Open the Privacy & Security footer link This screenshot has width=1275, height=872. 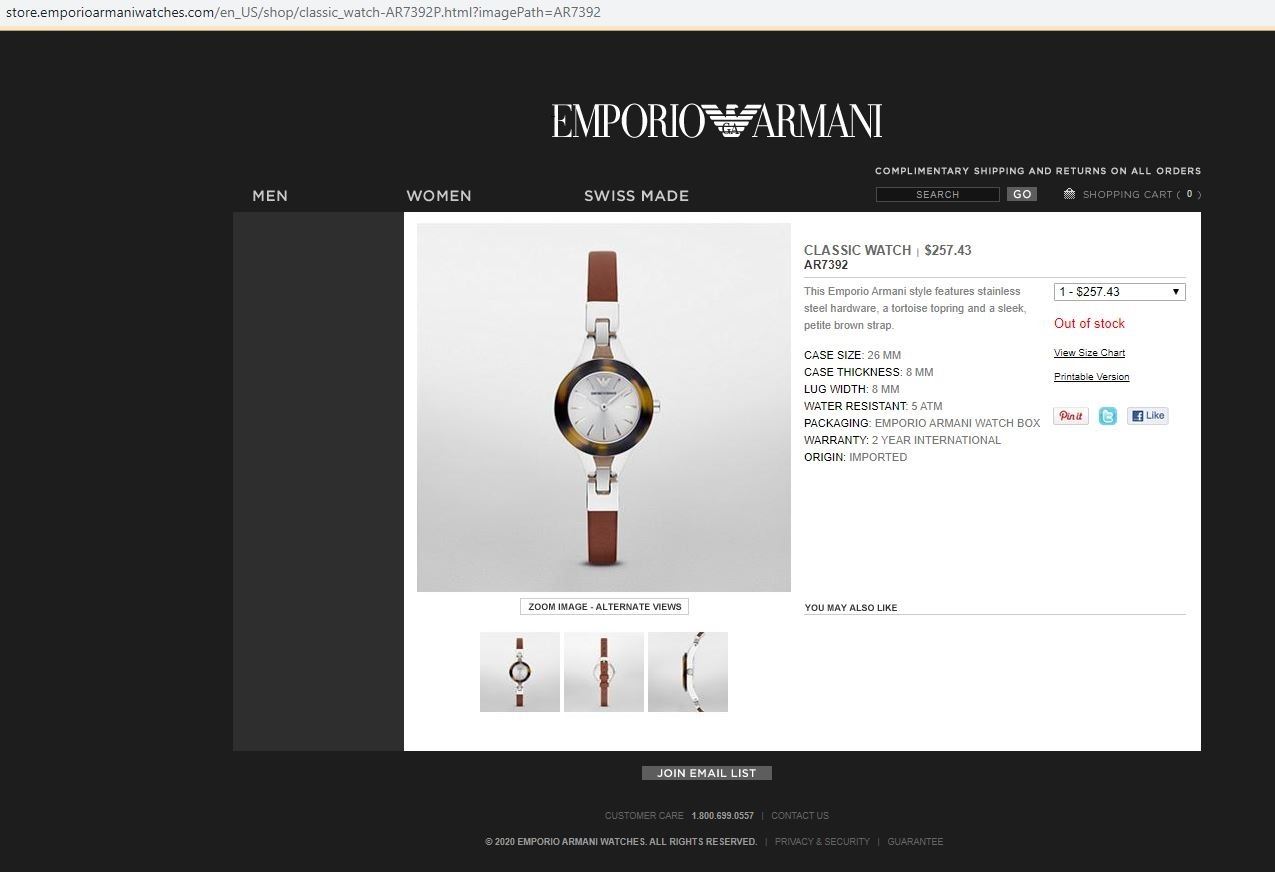tap(822, 842)
